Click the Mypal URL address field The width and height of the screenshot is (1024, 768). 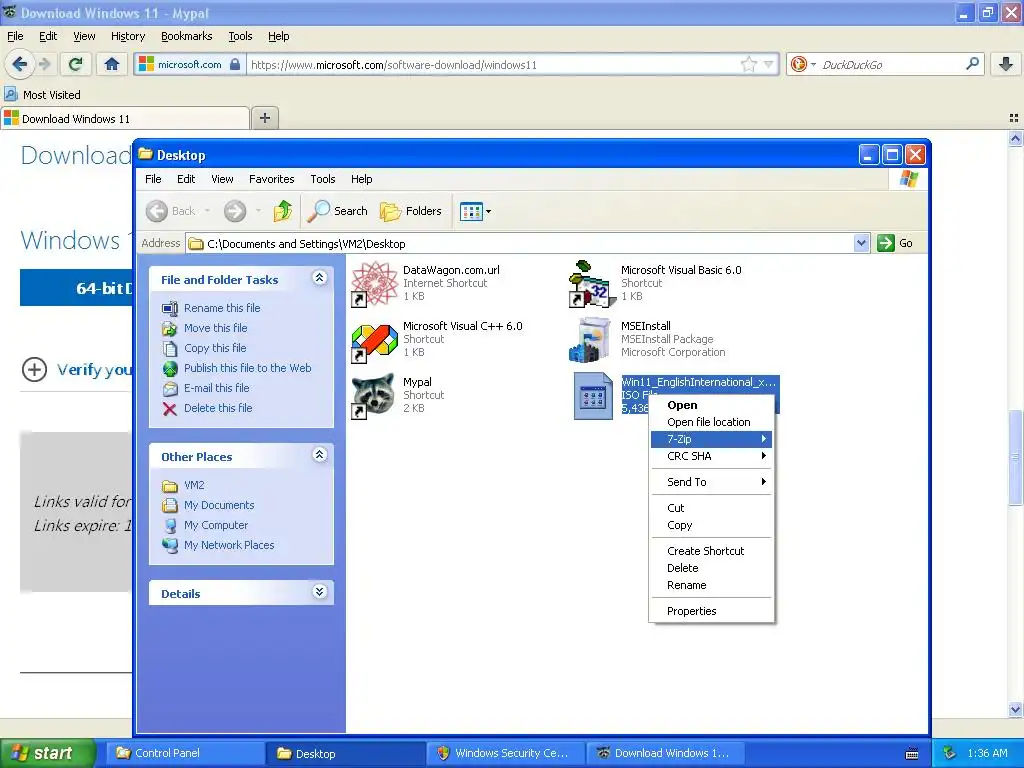(493, 64)
